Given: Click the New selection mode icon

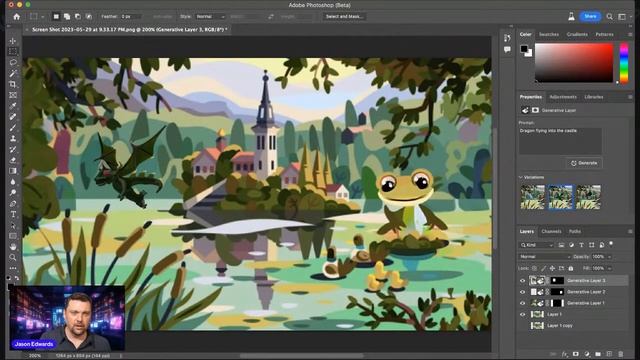Looking at the screenshot, I should [x=56, y=17].
